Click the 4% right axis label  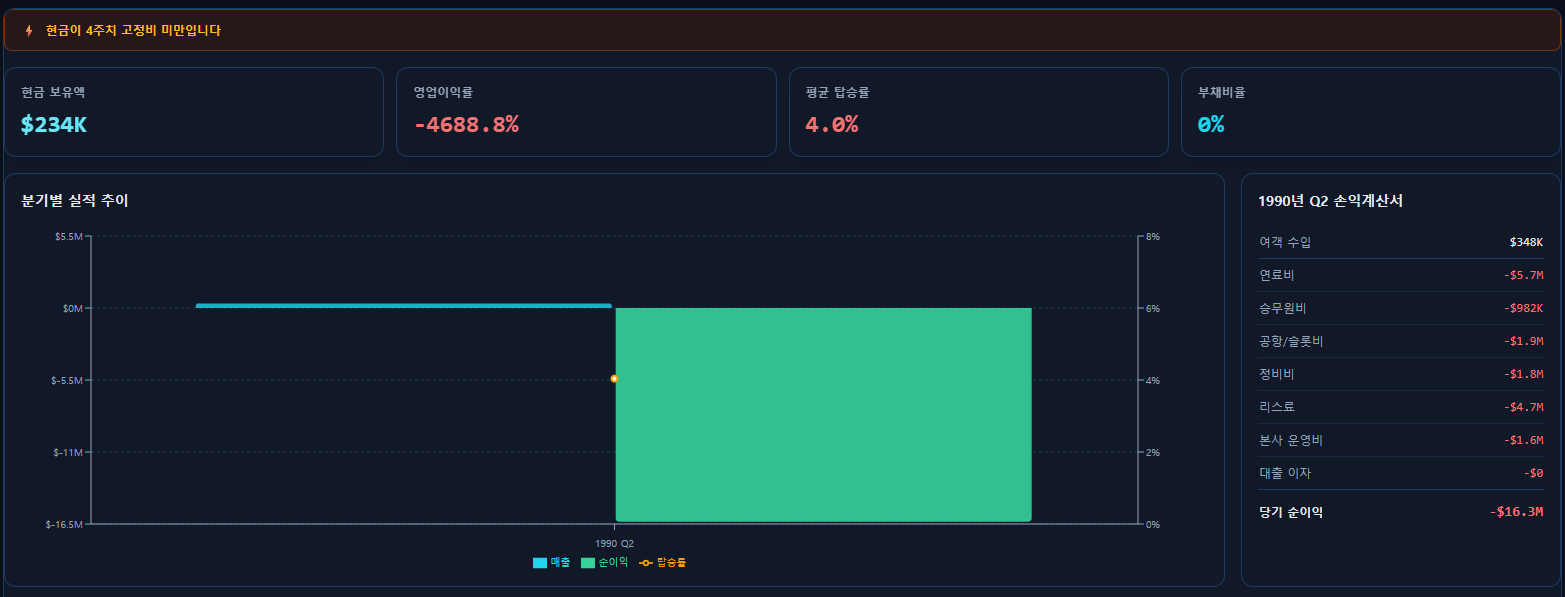(1153, 381)
